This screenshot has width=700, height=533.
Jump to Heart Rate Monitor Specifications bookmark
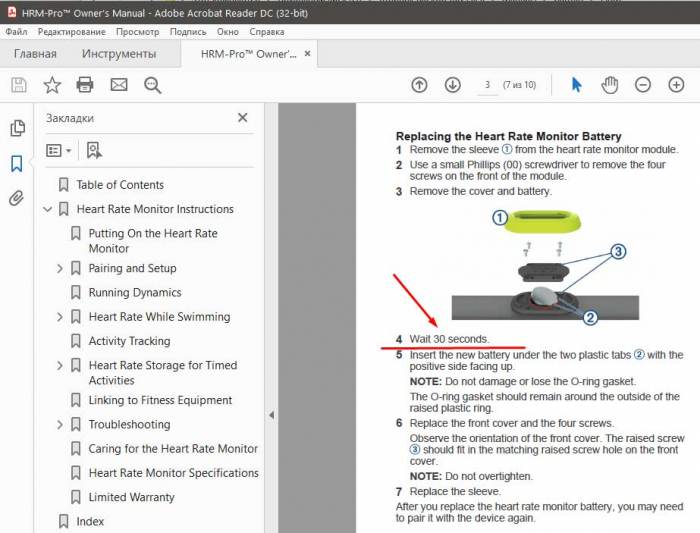174,473
